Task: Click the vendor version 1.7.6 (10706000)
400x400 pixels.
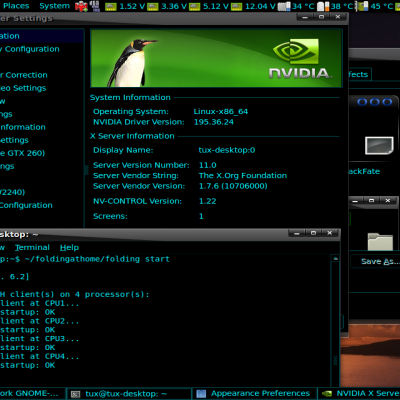Action: pos(233,186)
